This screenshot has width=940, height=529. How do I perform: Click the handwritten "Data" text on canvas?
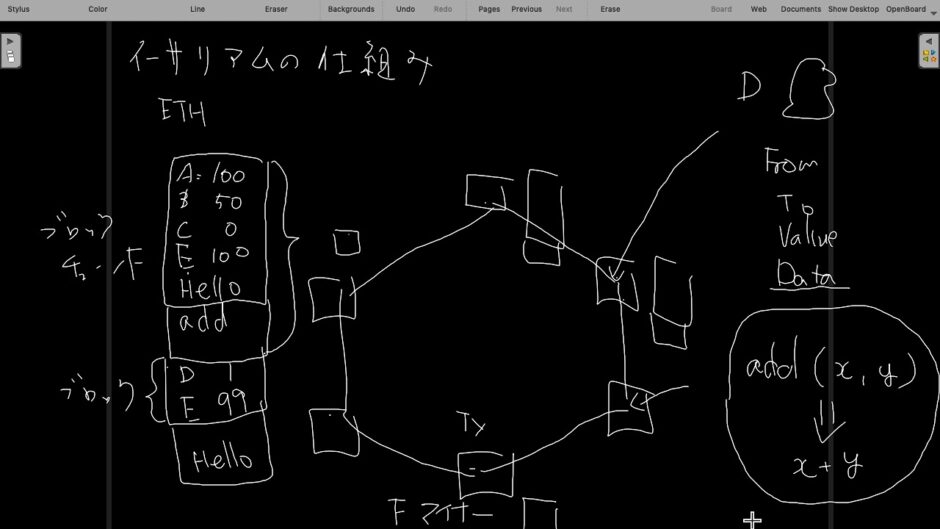807,276
